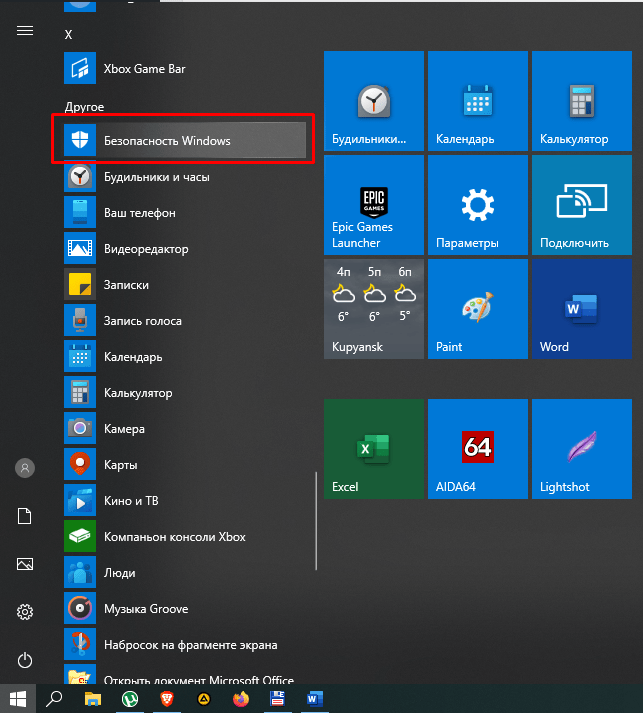Open Запись голоса recorder

pos(185,321)
